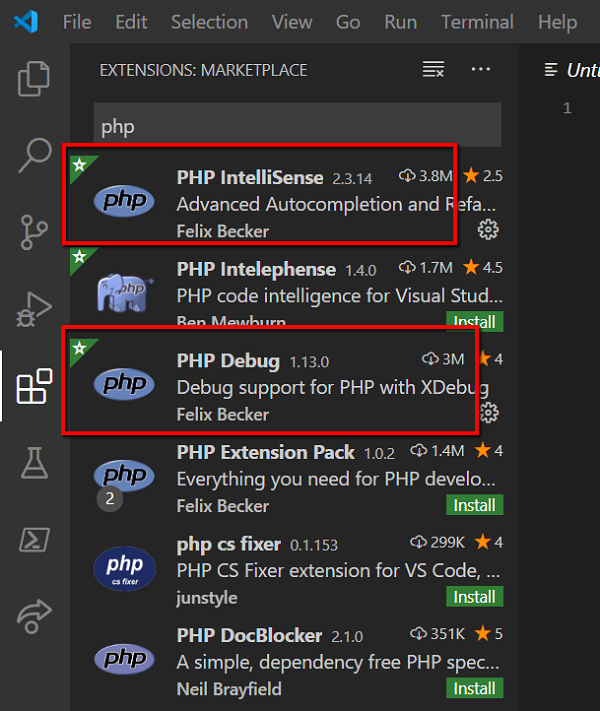The width and height of the screenshot is (600, 711).
Task: Open the Source Control view
Action: pyautogui.click(x=34, y=232)
